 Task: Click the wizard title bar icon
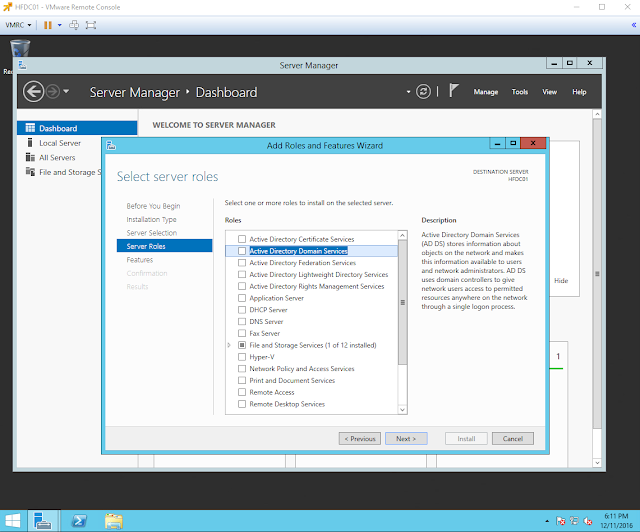coord(111,145)
